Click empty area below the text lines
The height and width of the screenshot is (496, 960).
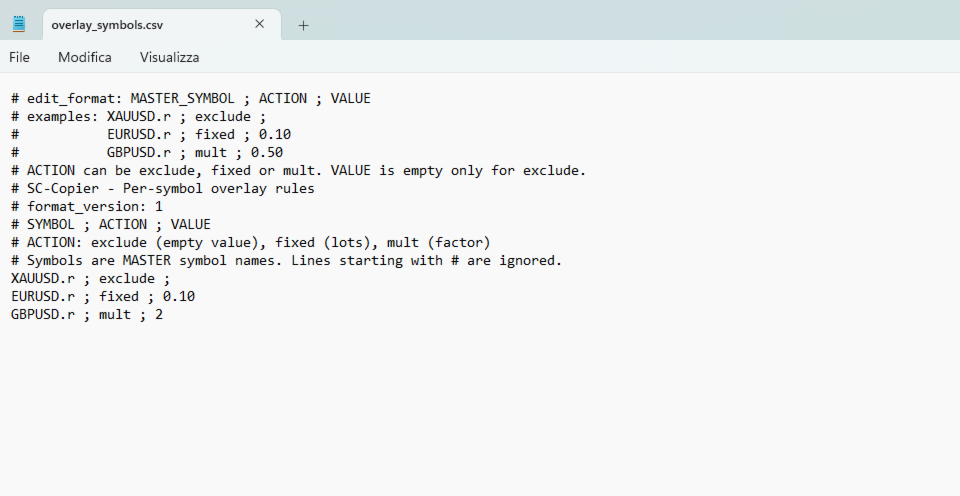(x=480, y=410)
